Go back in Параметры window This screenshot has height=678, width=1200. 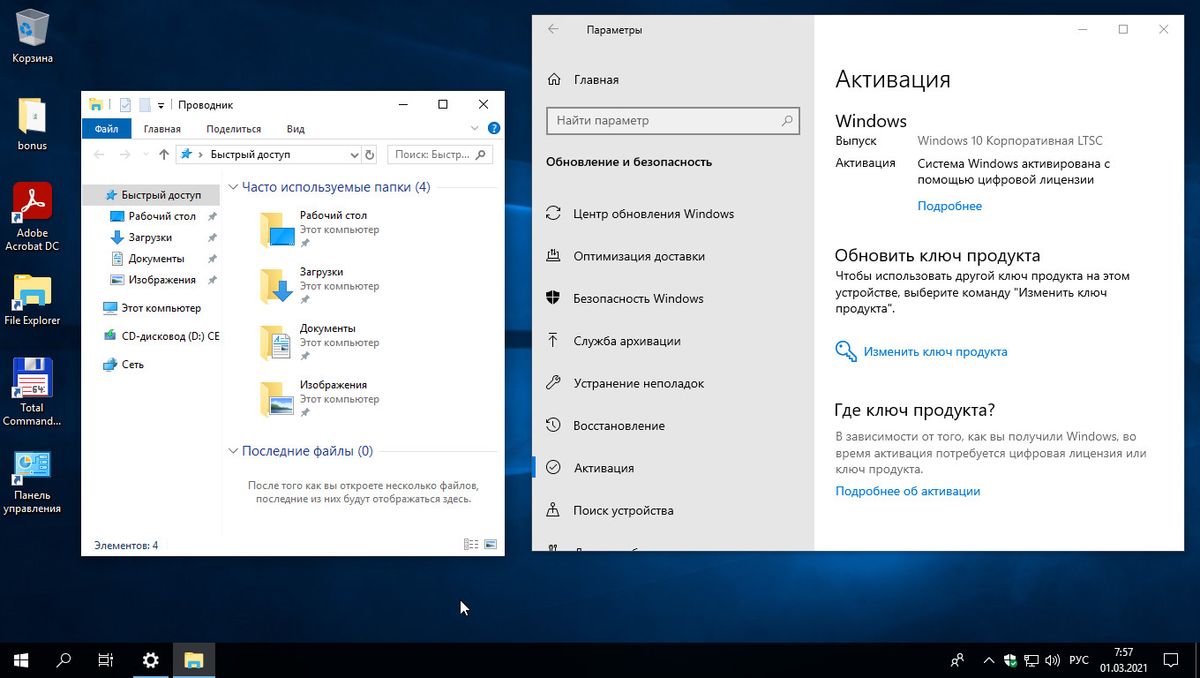553,30
